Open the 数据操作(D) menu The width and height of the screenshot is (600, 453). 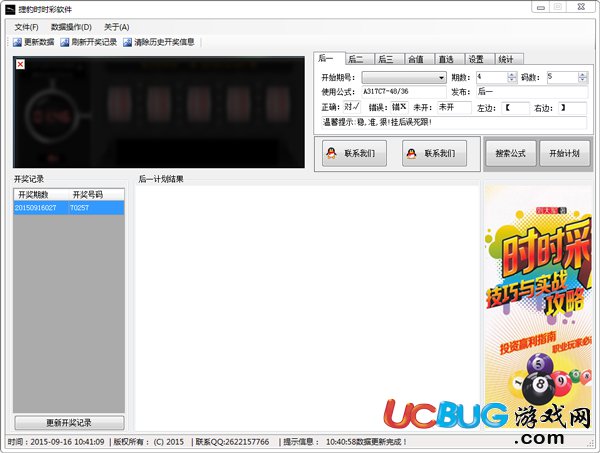click(x=71, y=27)
